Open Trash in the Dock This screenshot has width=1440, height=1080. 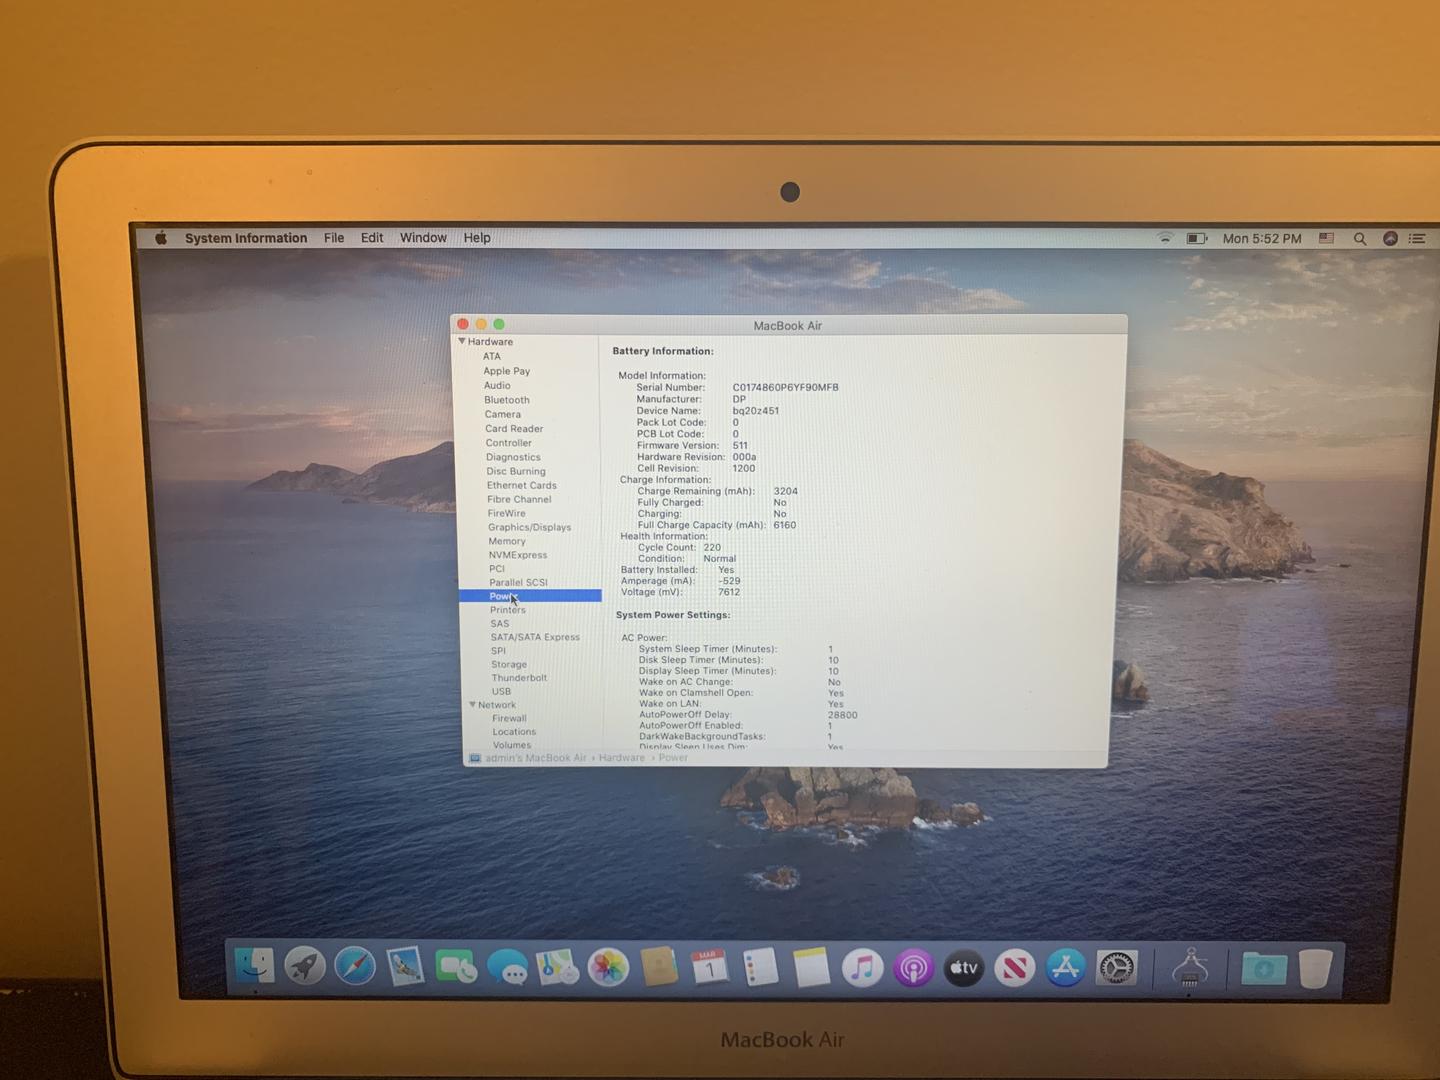tap(1315, 968)
